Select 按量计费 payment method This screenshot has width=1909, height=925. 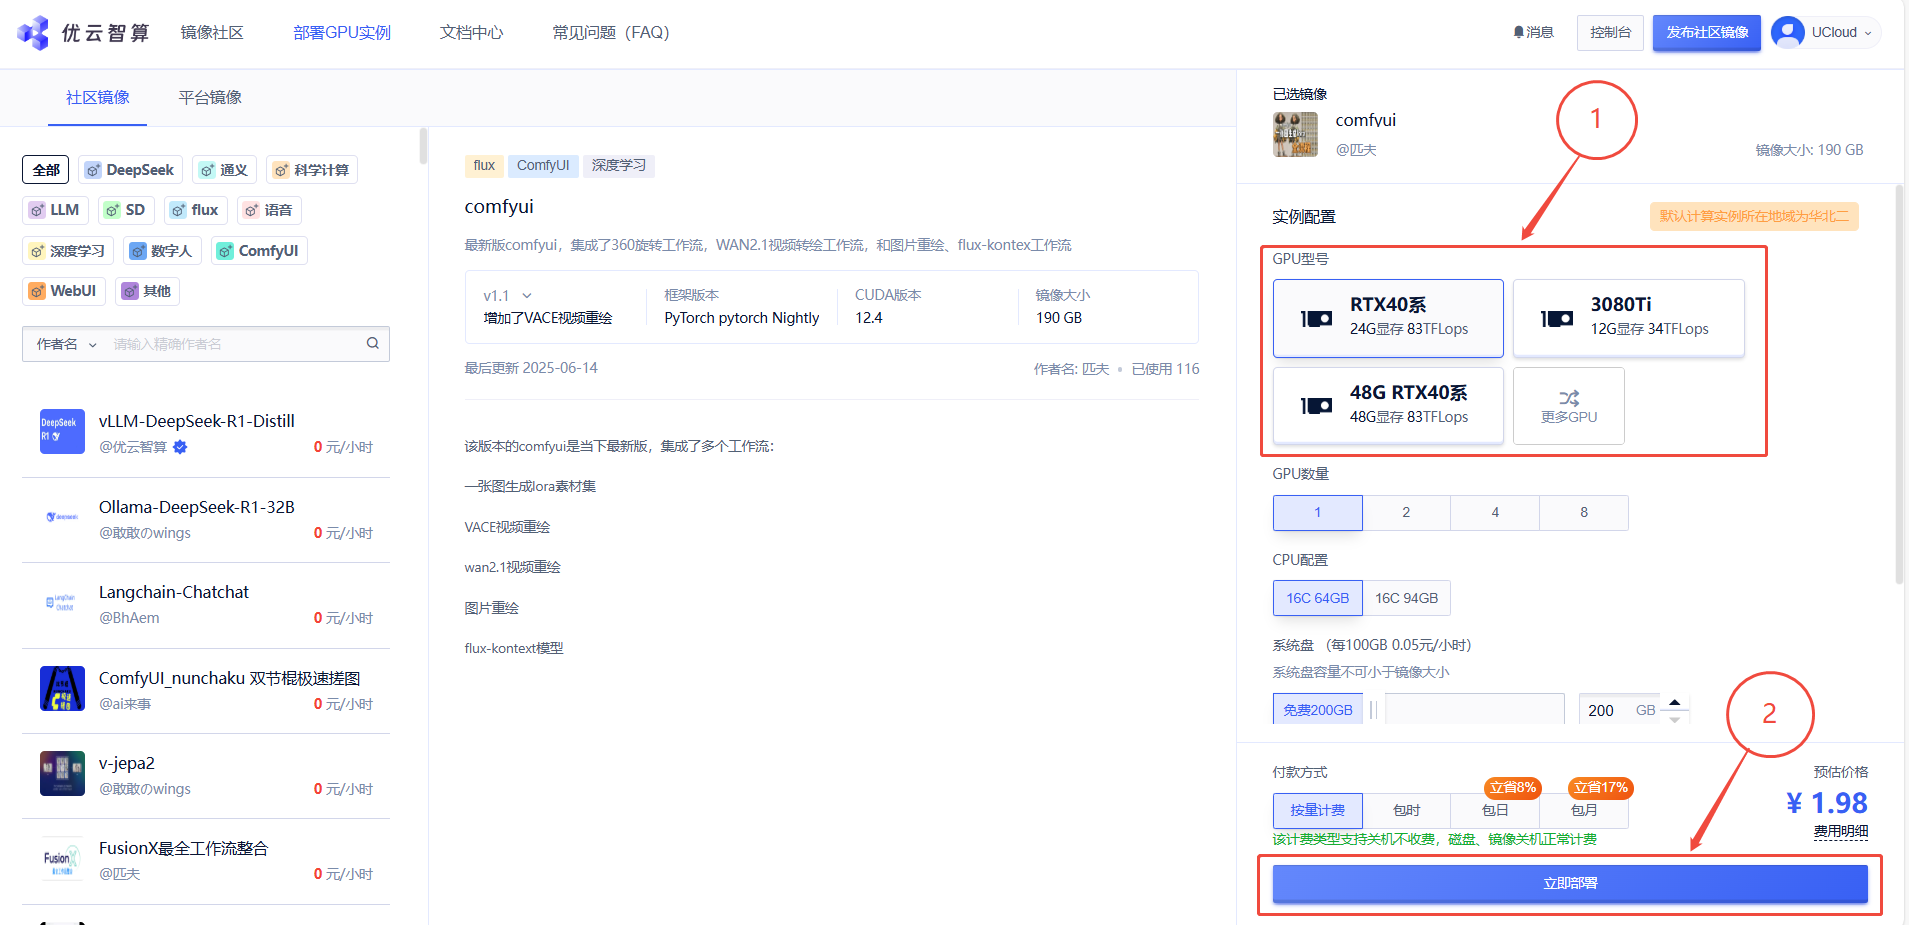1317,810
